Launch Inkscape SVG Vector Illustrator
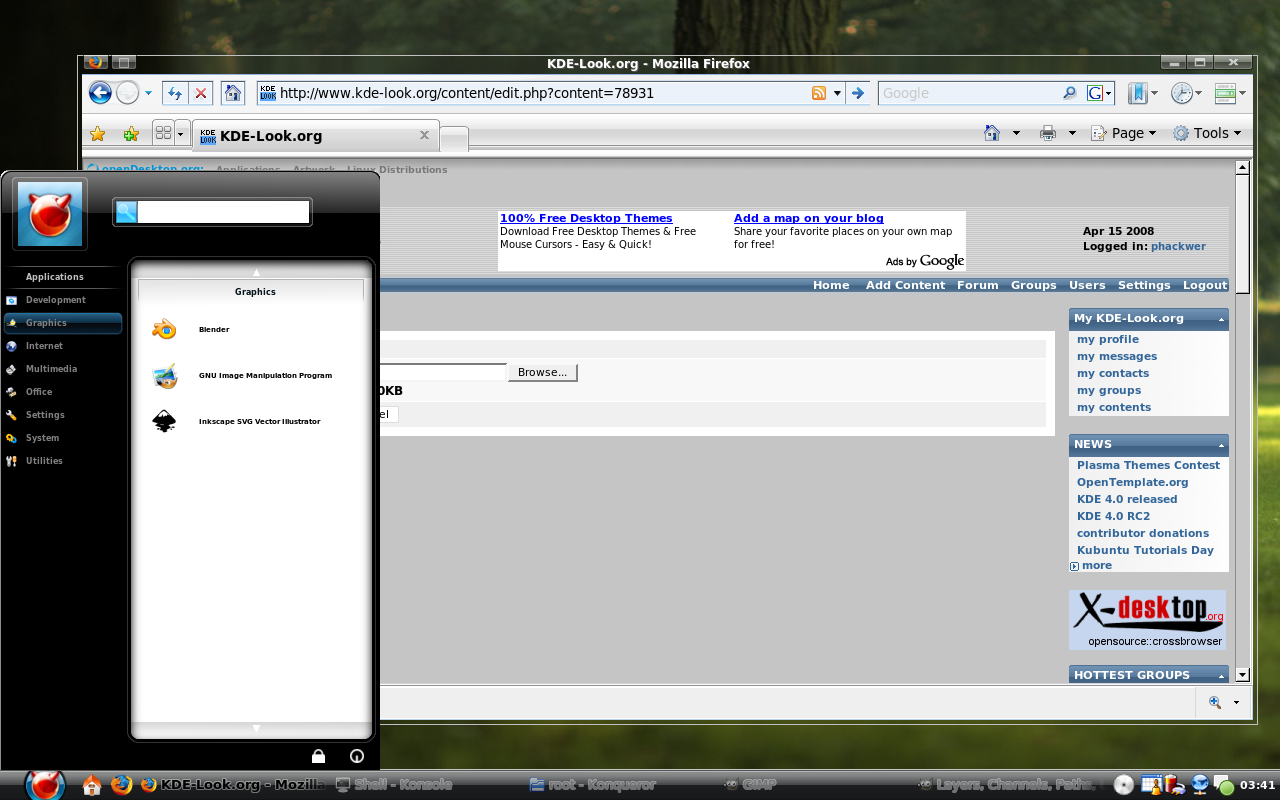1280x800 pixels. (250, 421)
